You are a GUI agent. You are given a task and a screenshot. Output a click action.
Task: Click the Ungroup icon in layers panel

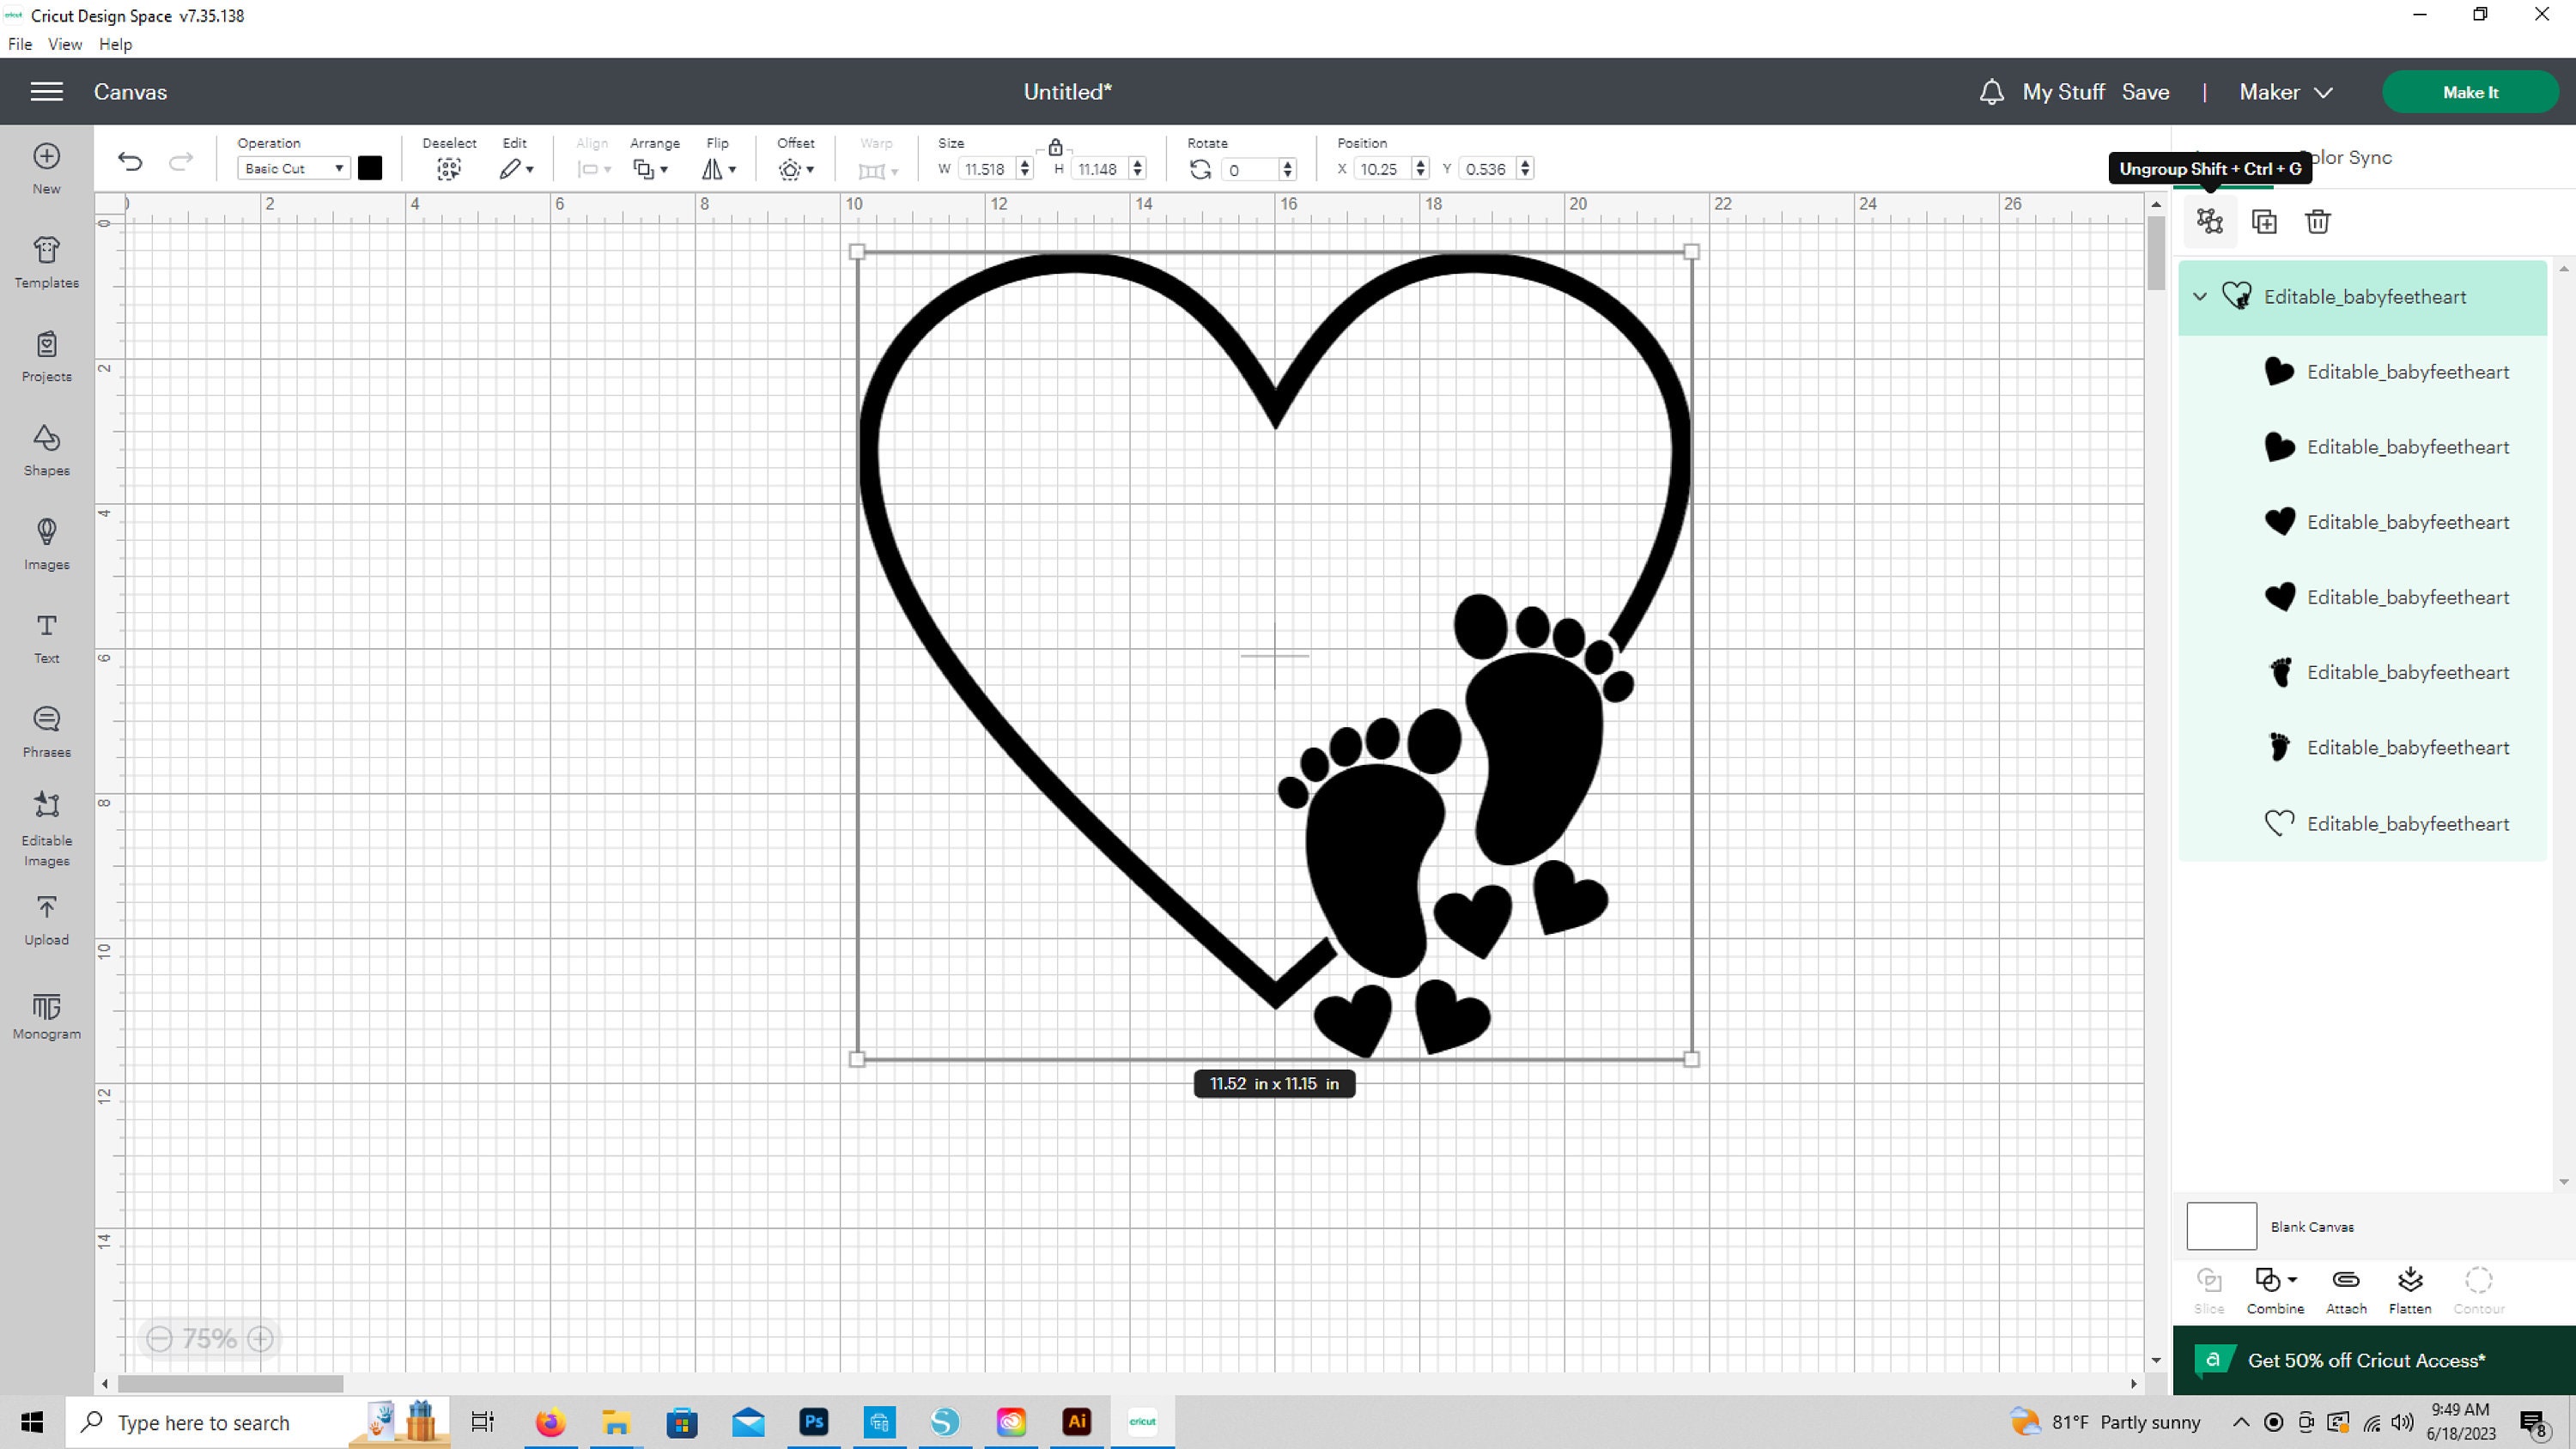(2210, 221)
